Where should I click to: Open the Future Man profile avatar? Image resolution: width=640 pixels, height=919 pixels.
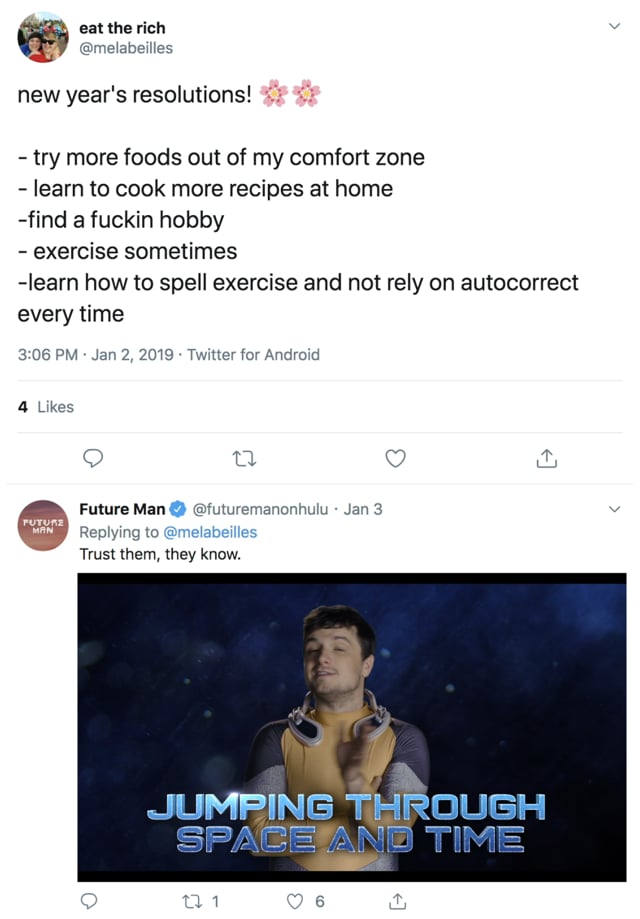43,524
